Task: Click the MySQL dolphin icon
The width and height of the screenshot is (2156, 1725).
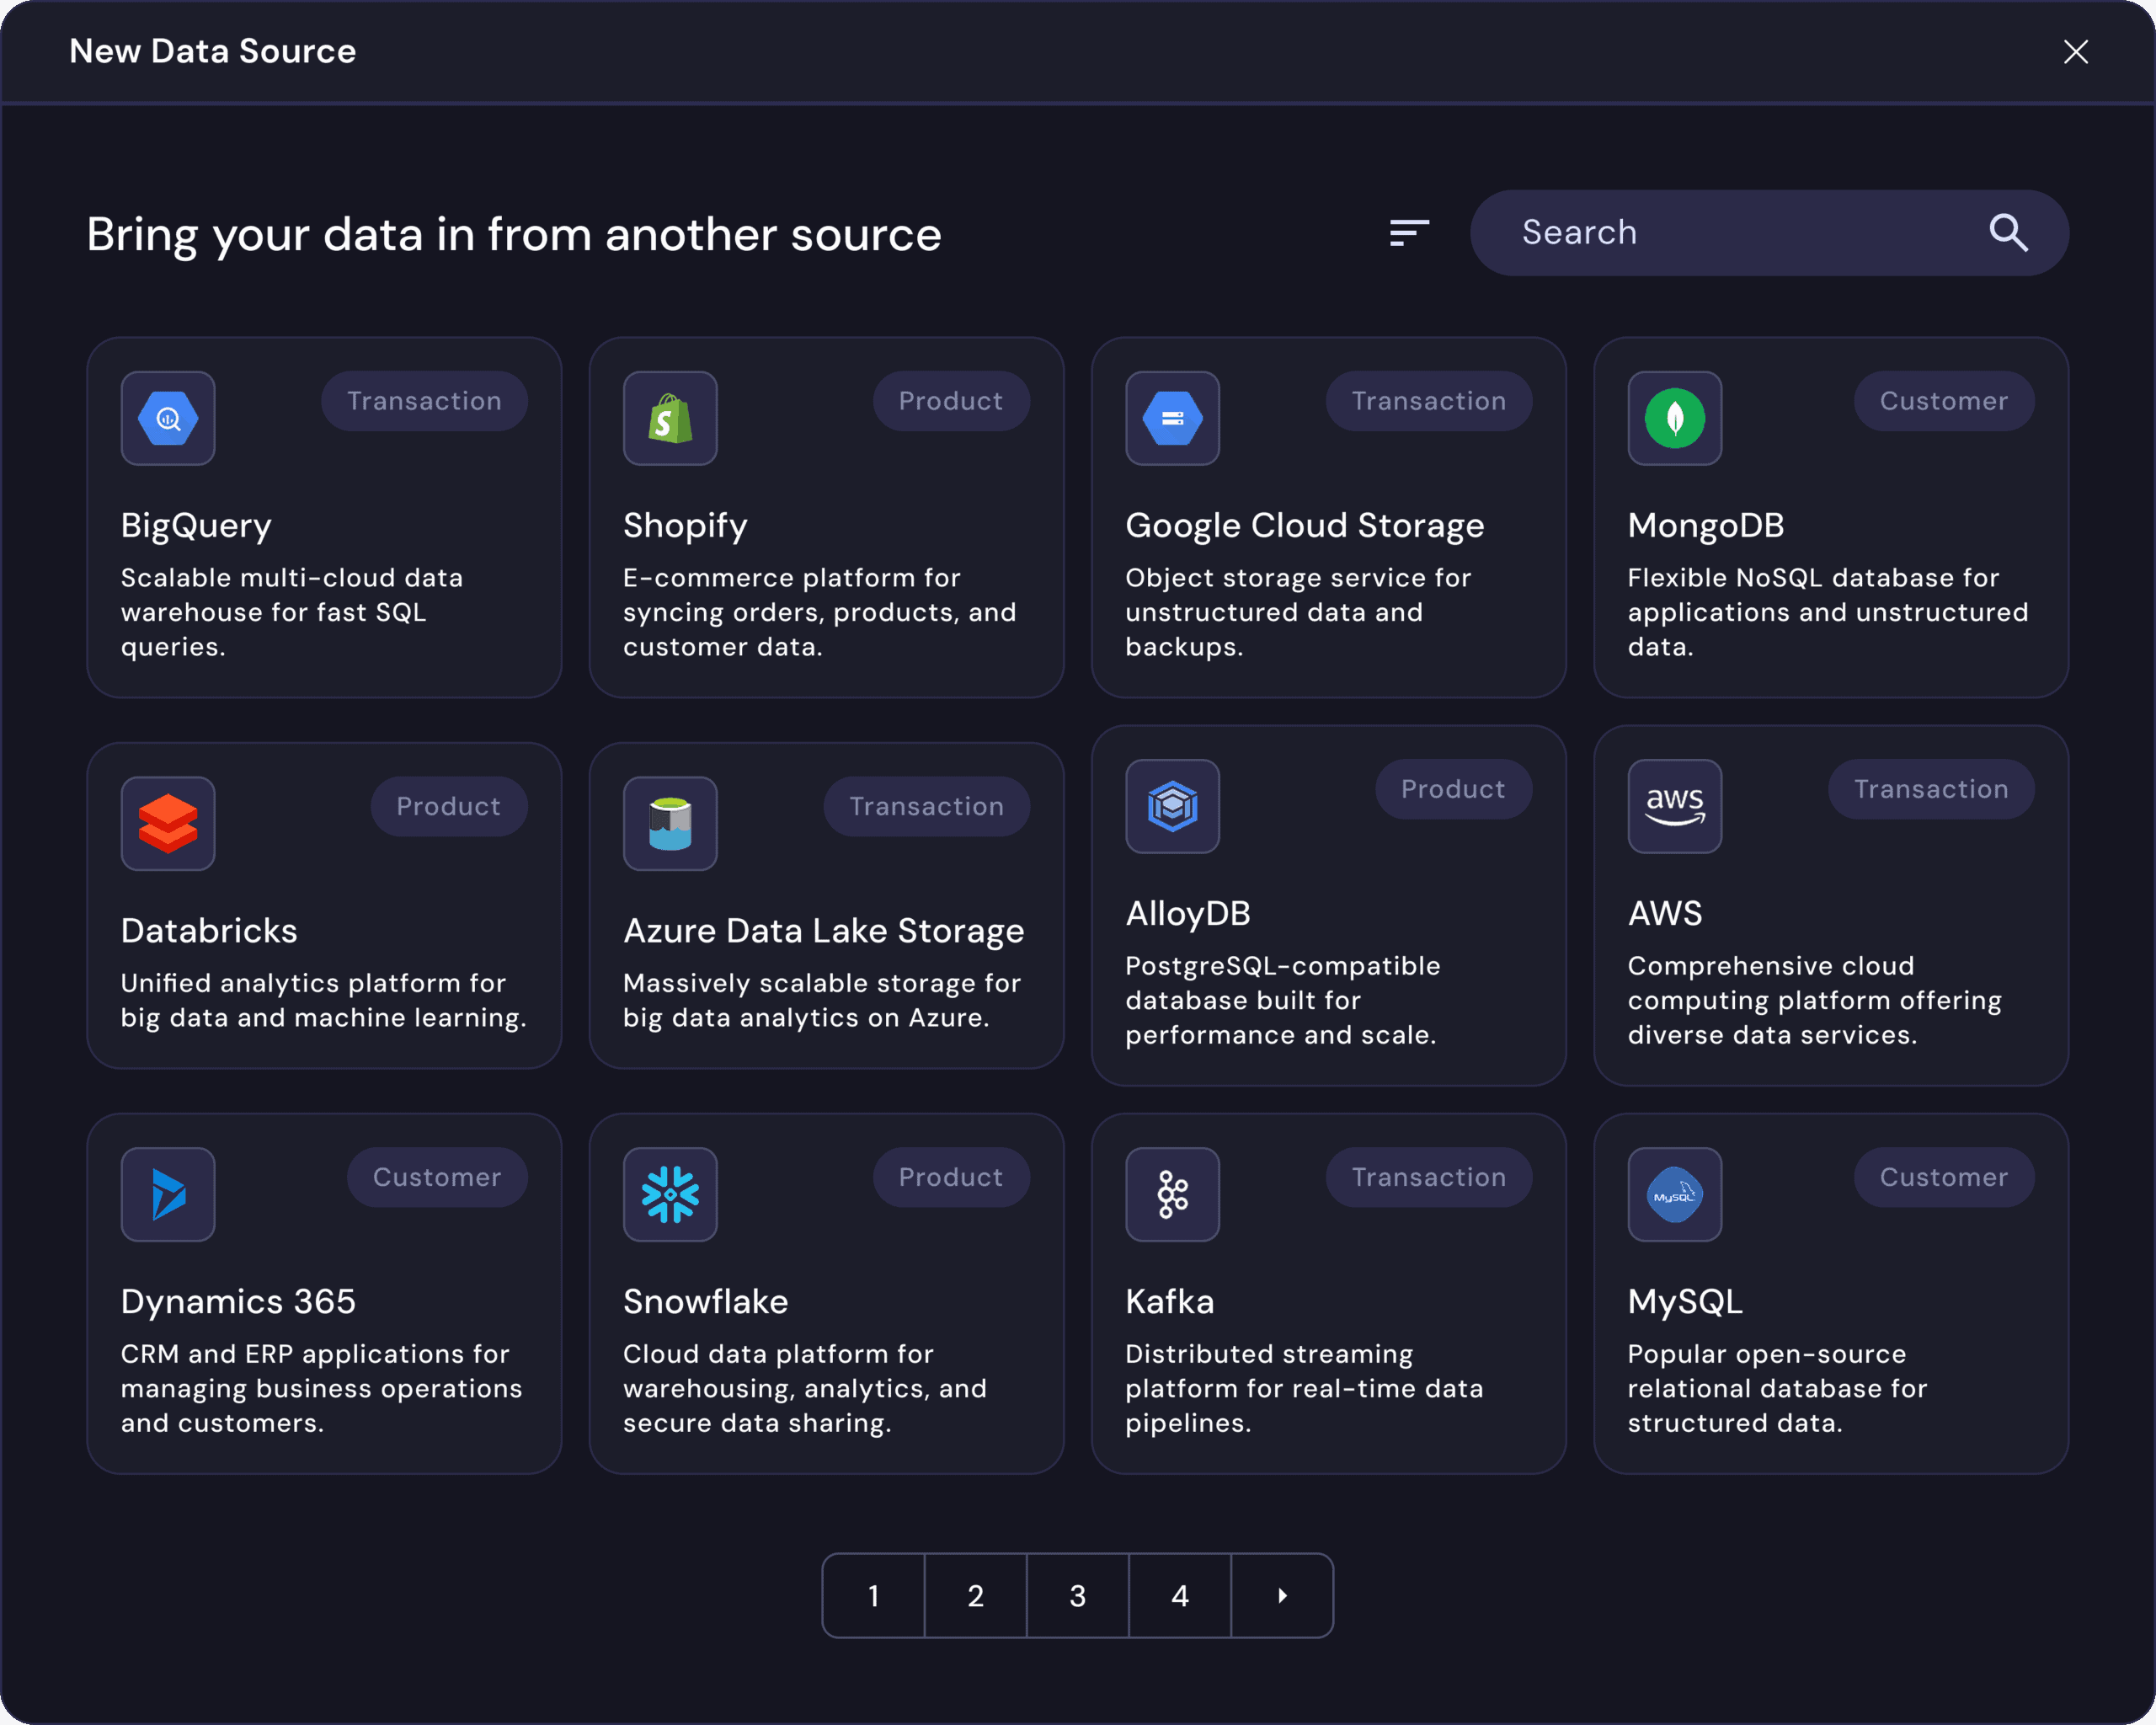Action: pos(1674,1194)
